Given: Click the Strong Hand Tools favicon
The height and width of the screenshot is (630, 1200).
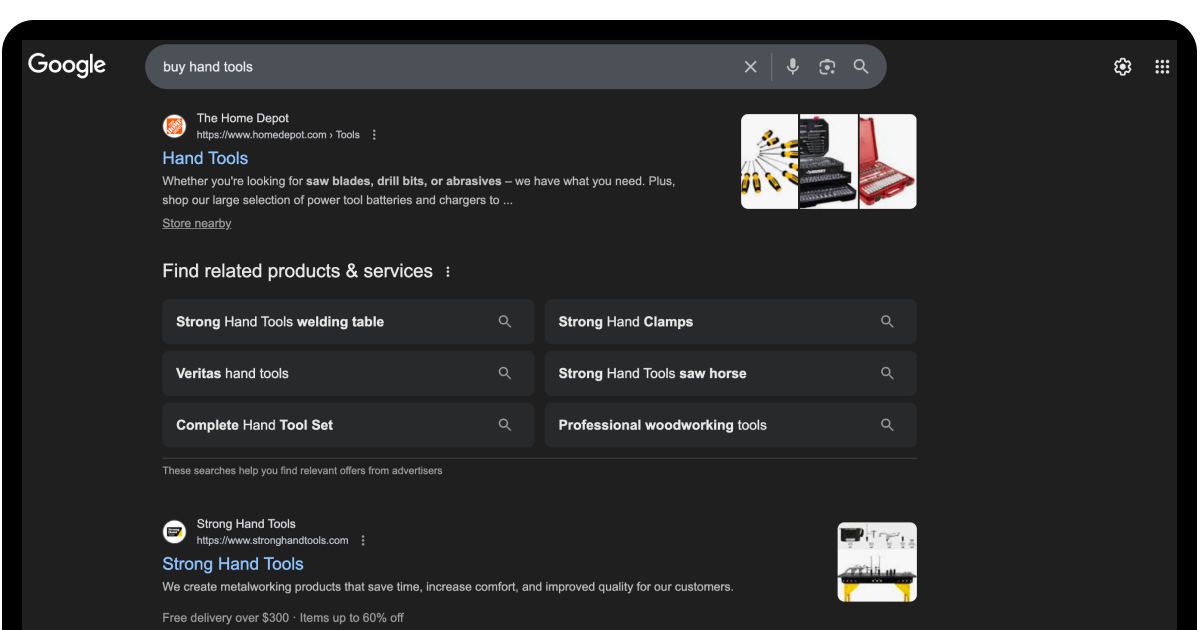Looking at the screenshot, I should [x=175, y=532].
